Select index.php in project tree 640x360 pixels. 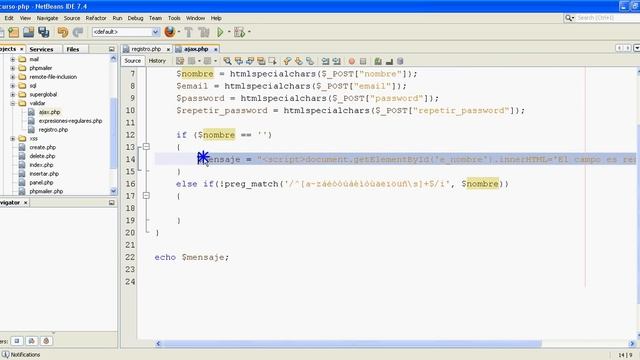coord(41,165)
